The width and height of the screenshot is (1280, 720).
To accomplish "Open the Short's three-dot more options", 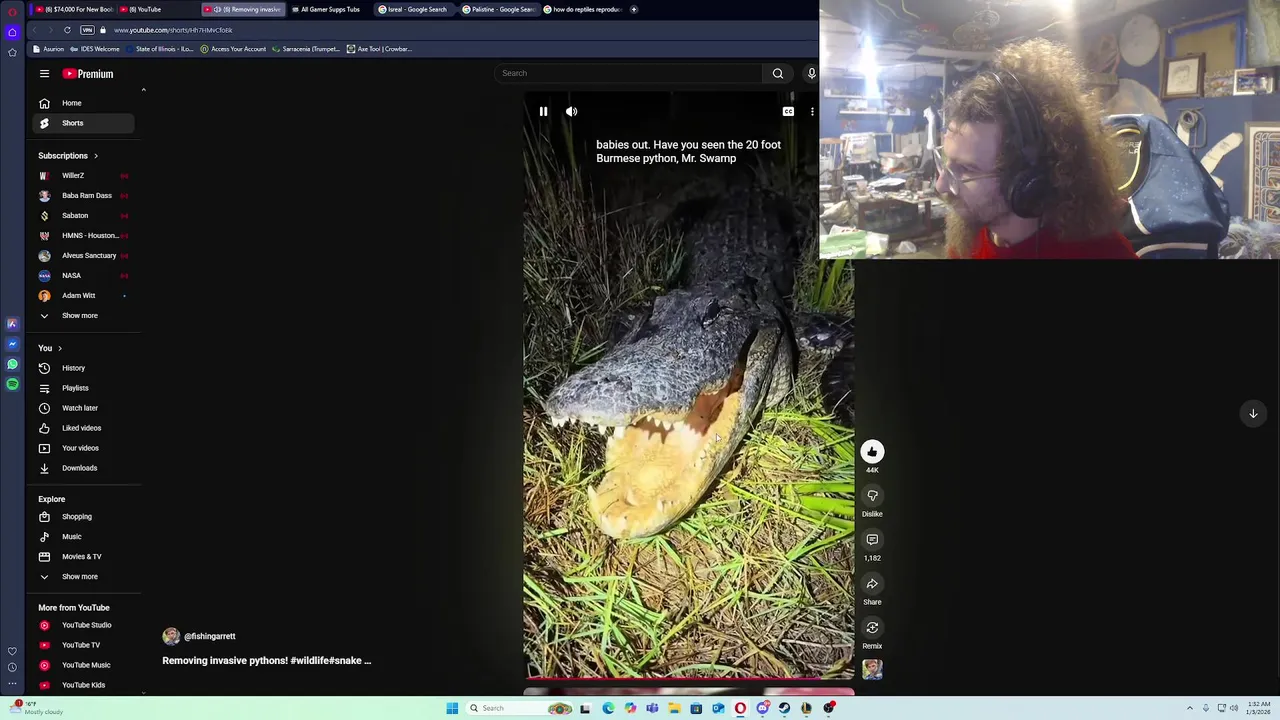I will (x=812, y=112).
